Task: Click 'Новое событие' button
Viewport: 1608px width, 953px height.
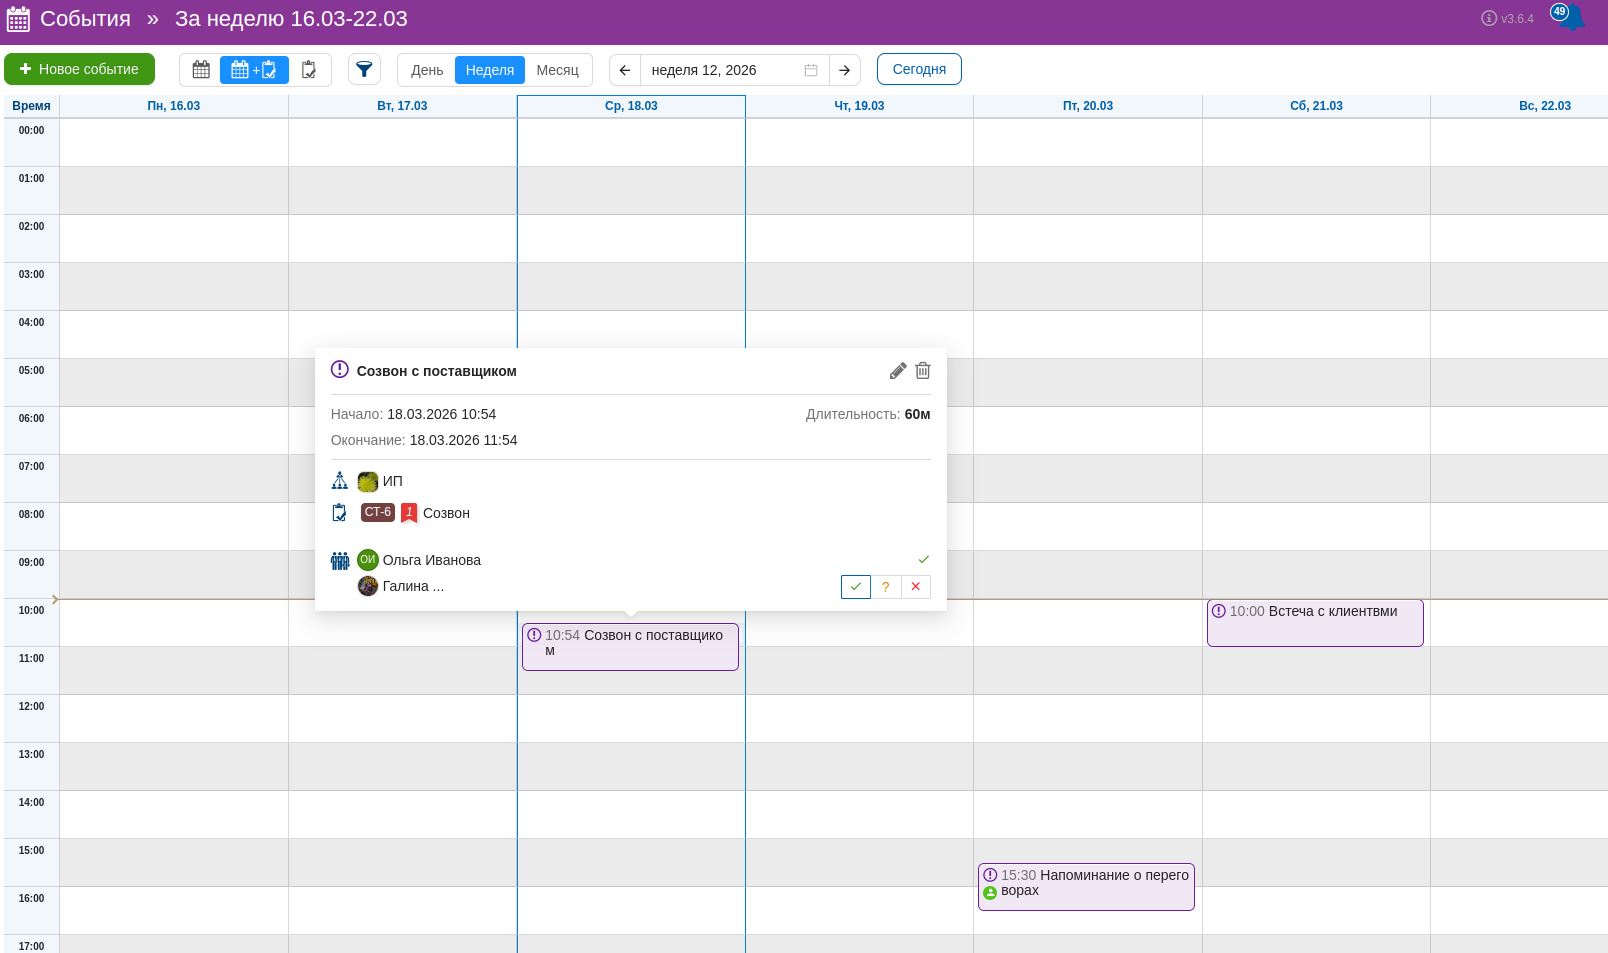Action: [80, 69]
